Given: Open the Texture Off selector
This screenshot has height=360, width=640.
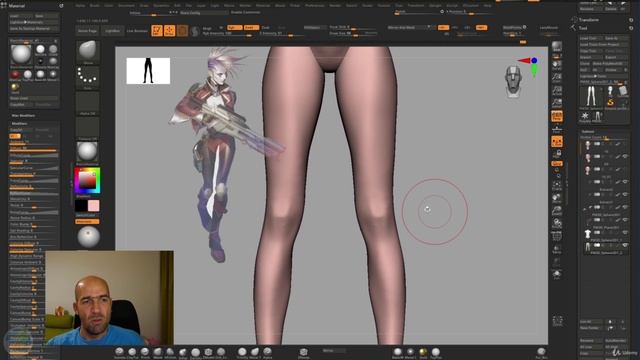Looking at the screenshot, I should click(87, 128).
